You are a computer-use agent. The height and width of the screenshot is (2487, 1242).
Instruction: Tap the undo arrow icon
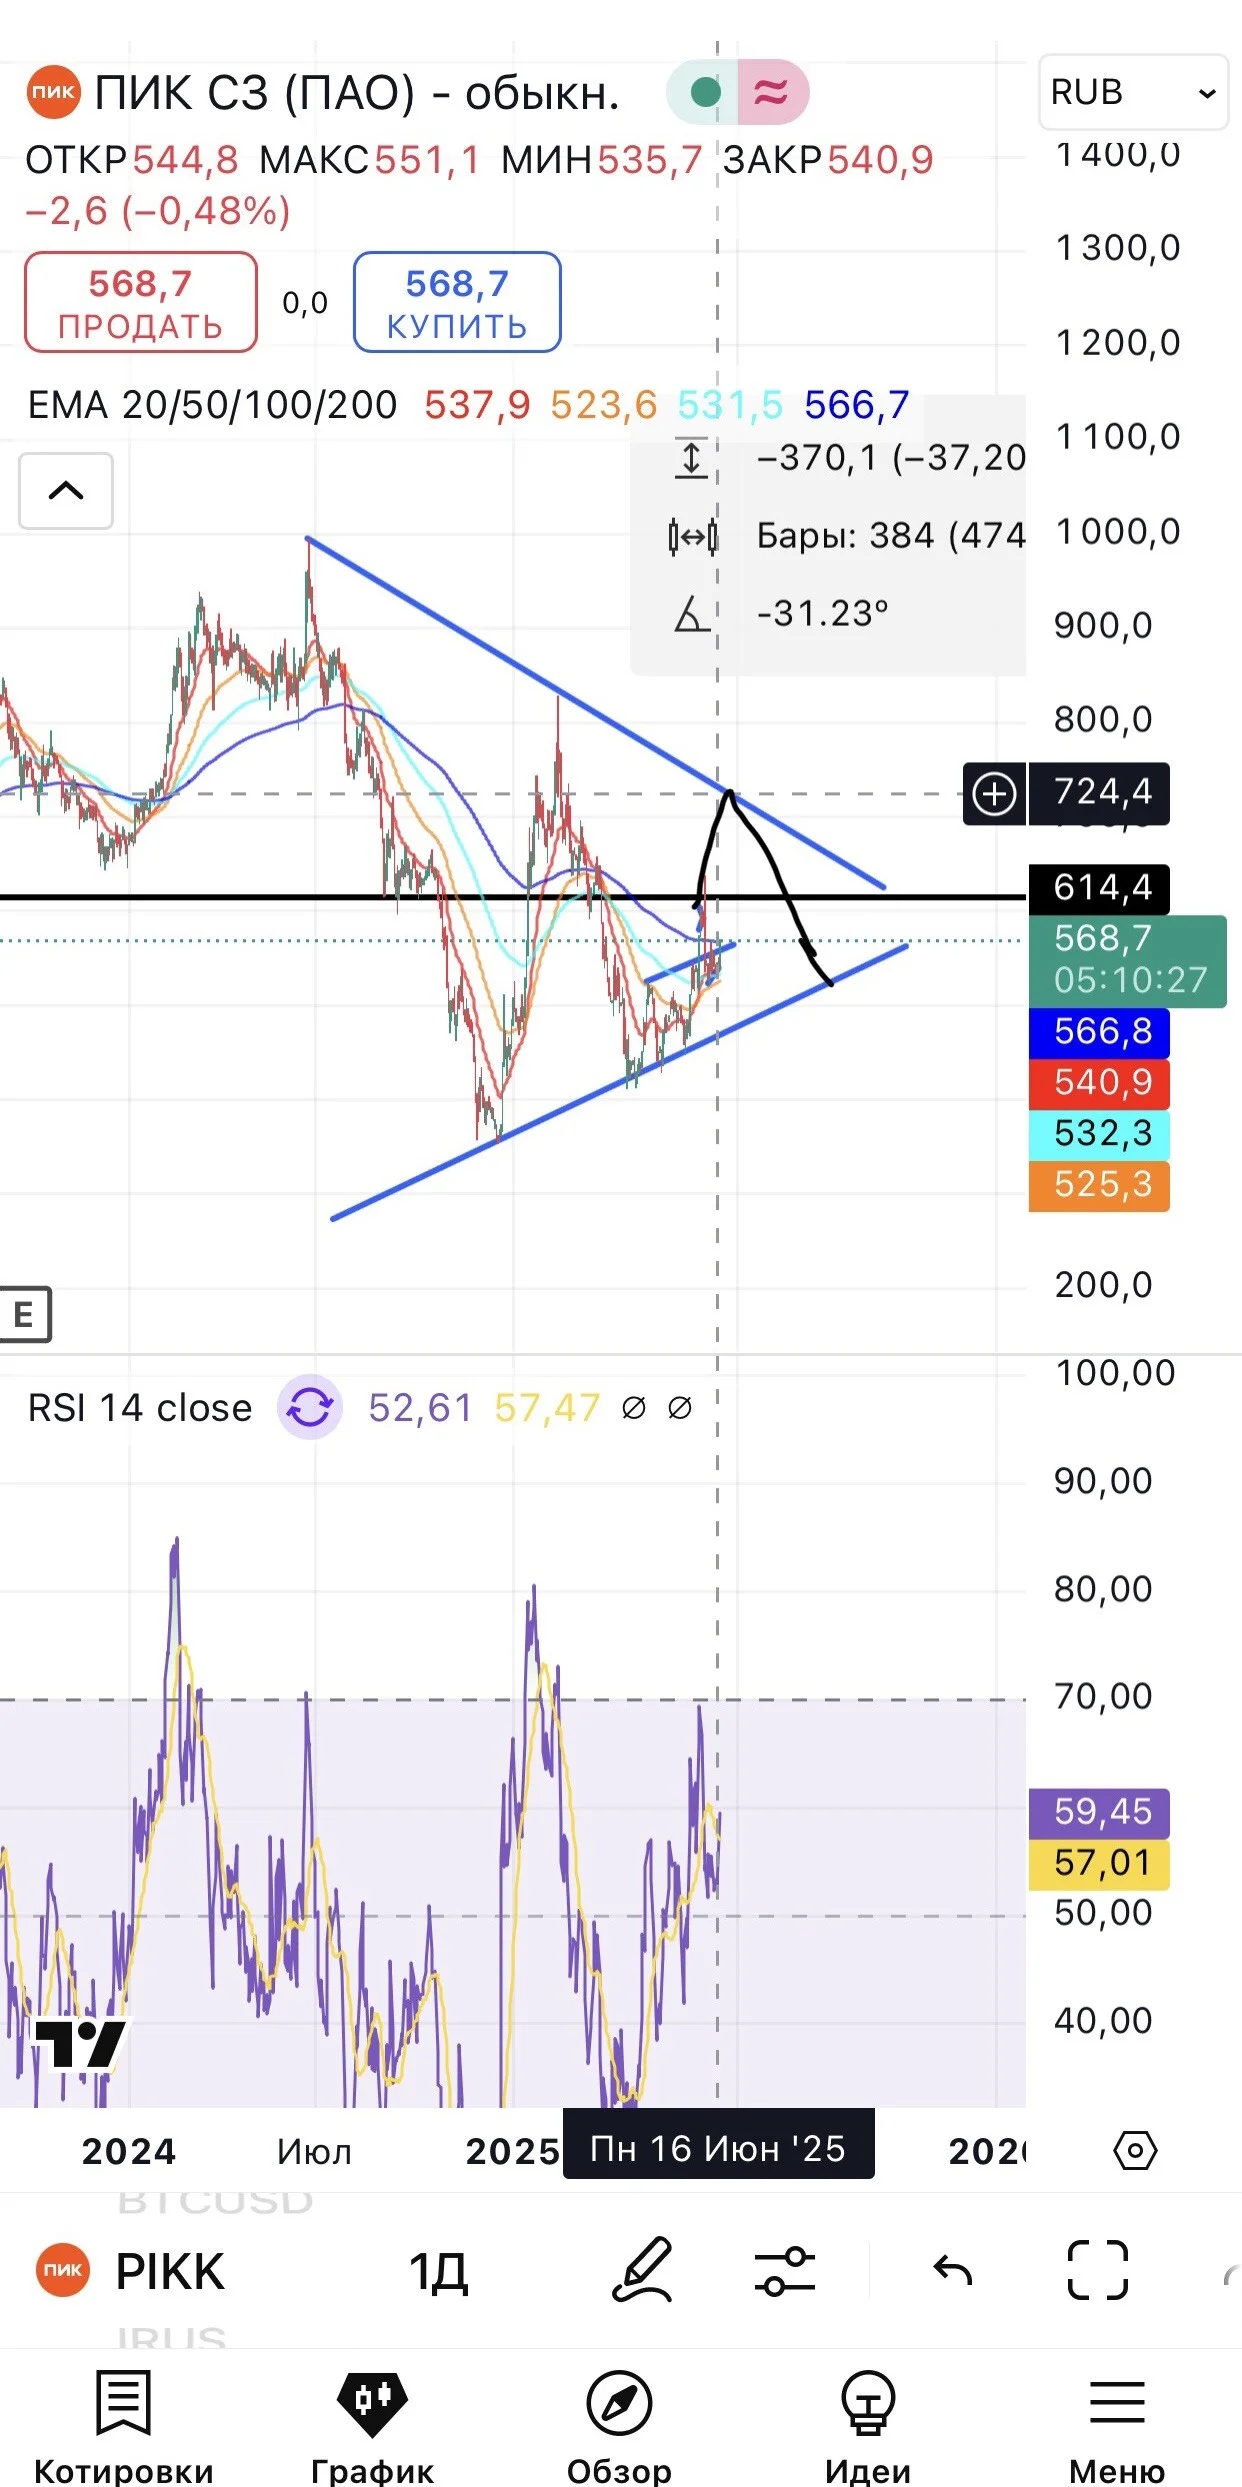click(x=952, y=2270)
